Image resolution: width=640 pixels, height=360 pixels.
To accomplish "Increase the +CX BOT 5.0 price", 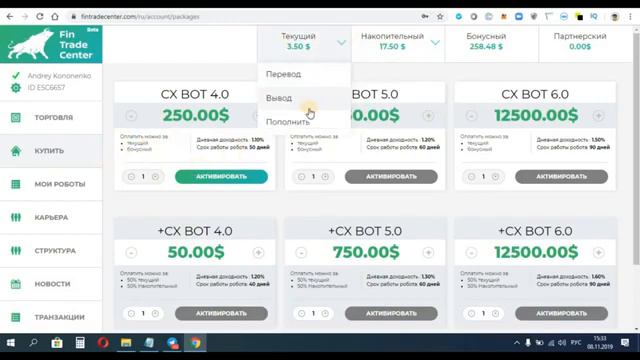I will [x=428, y=253].
